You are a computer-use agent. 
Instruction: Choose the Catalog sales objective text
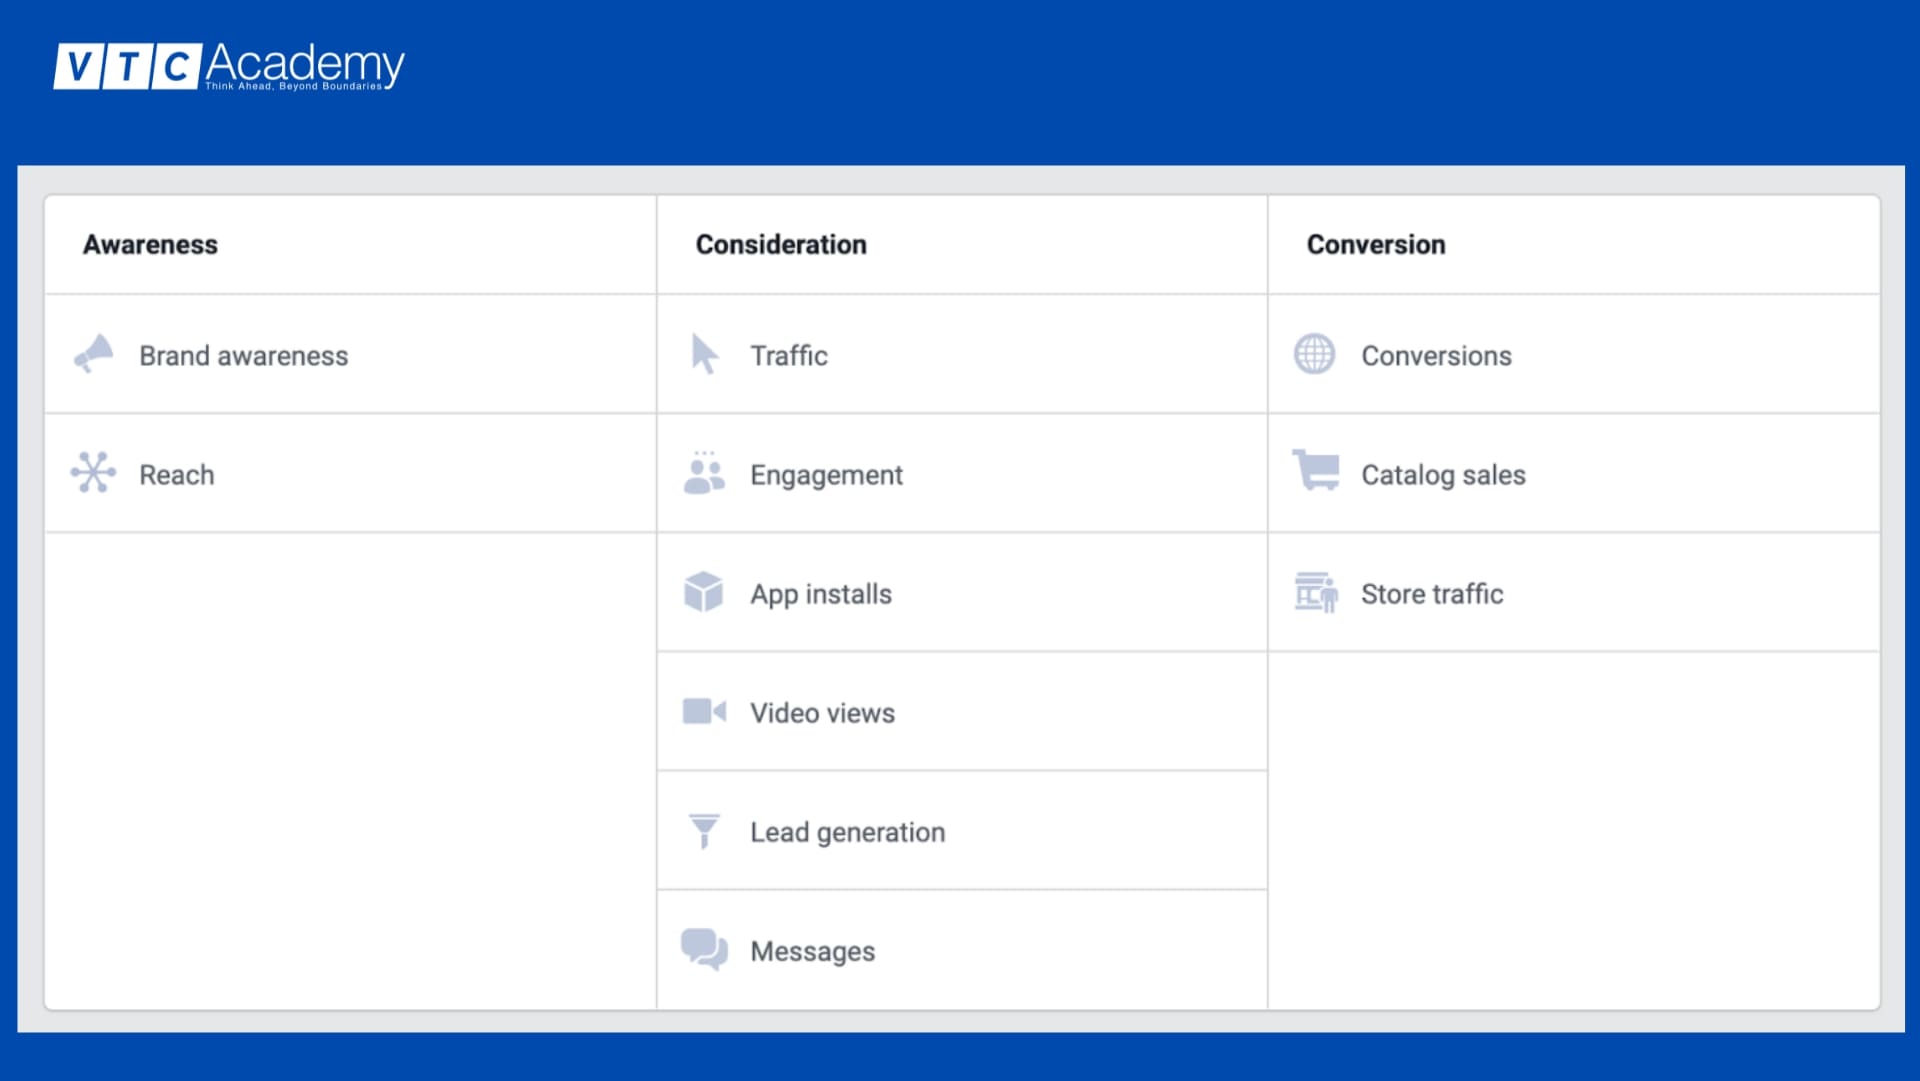1443,475
